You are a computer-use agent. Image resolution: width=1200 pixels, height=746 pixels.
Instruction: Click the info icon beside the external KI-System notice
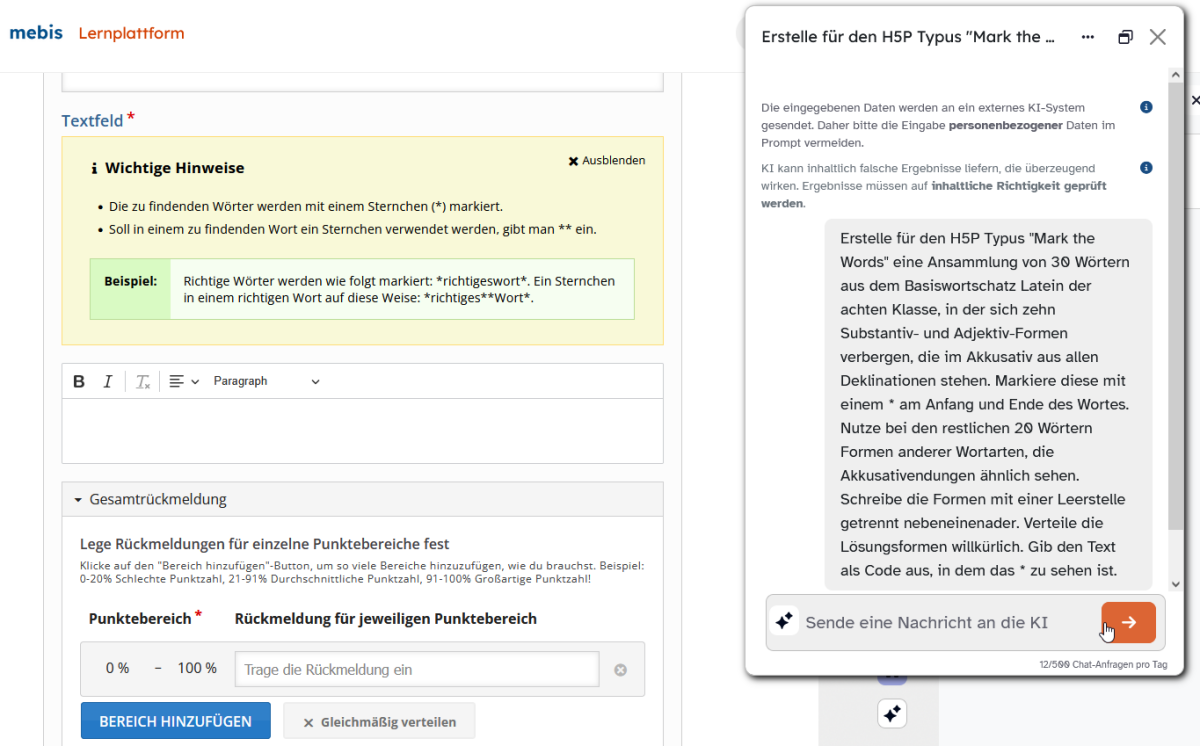pos(1146,107)
